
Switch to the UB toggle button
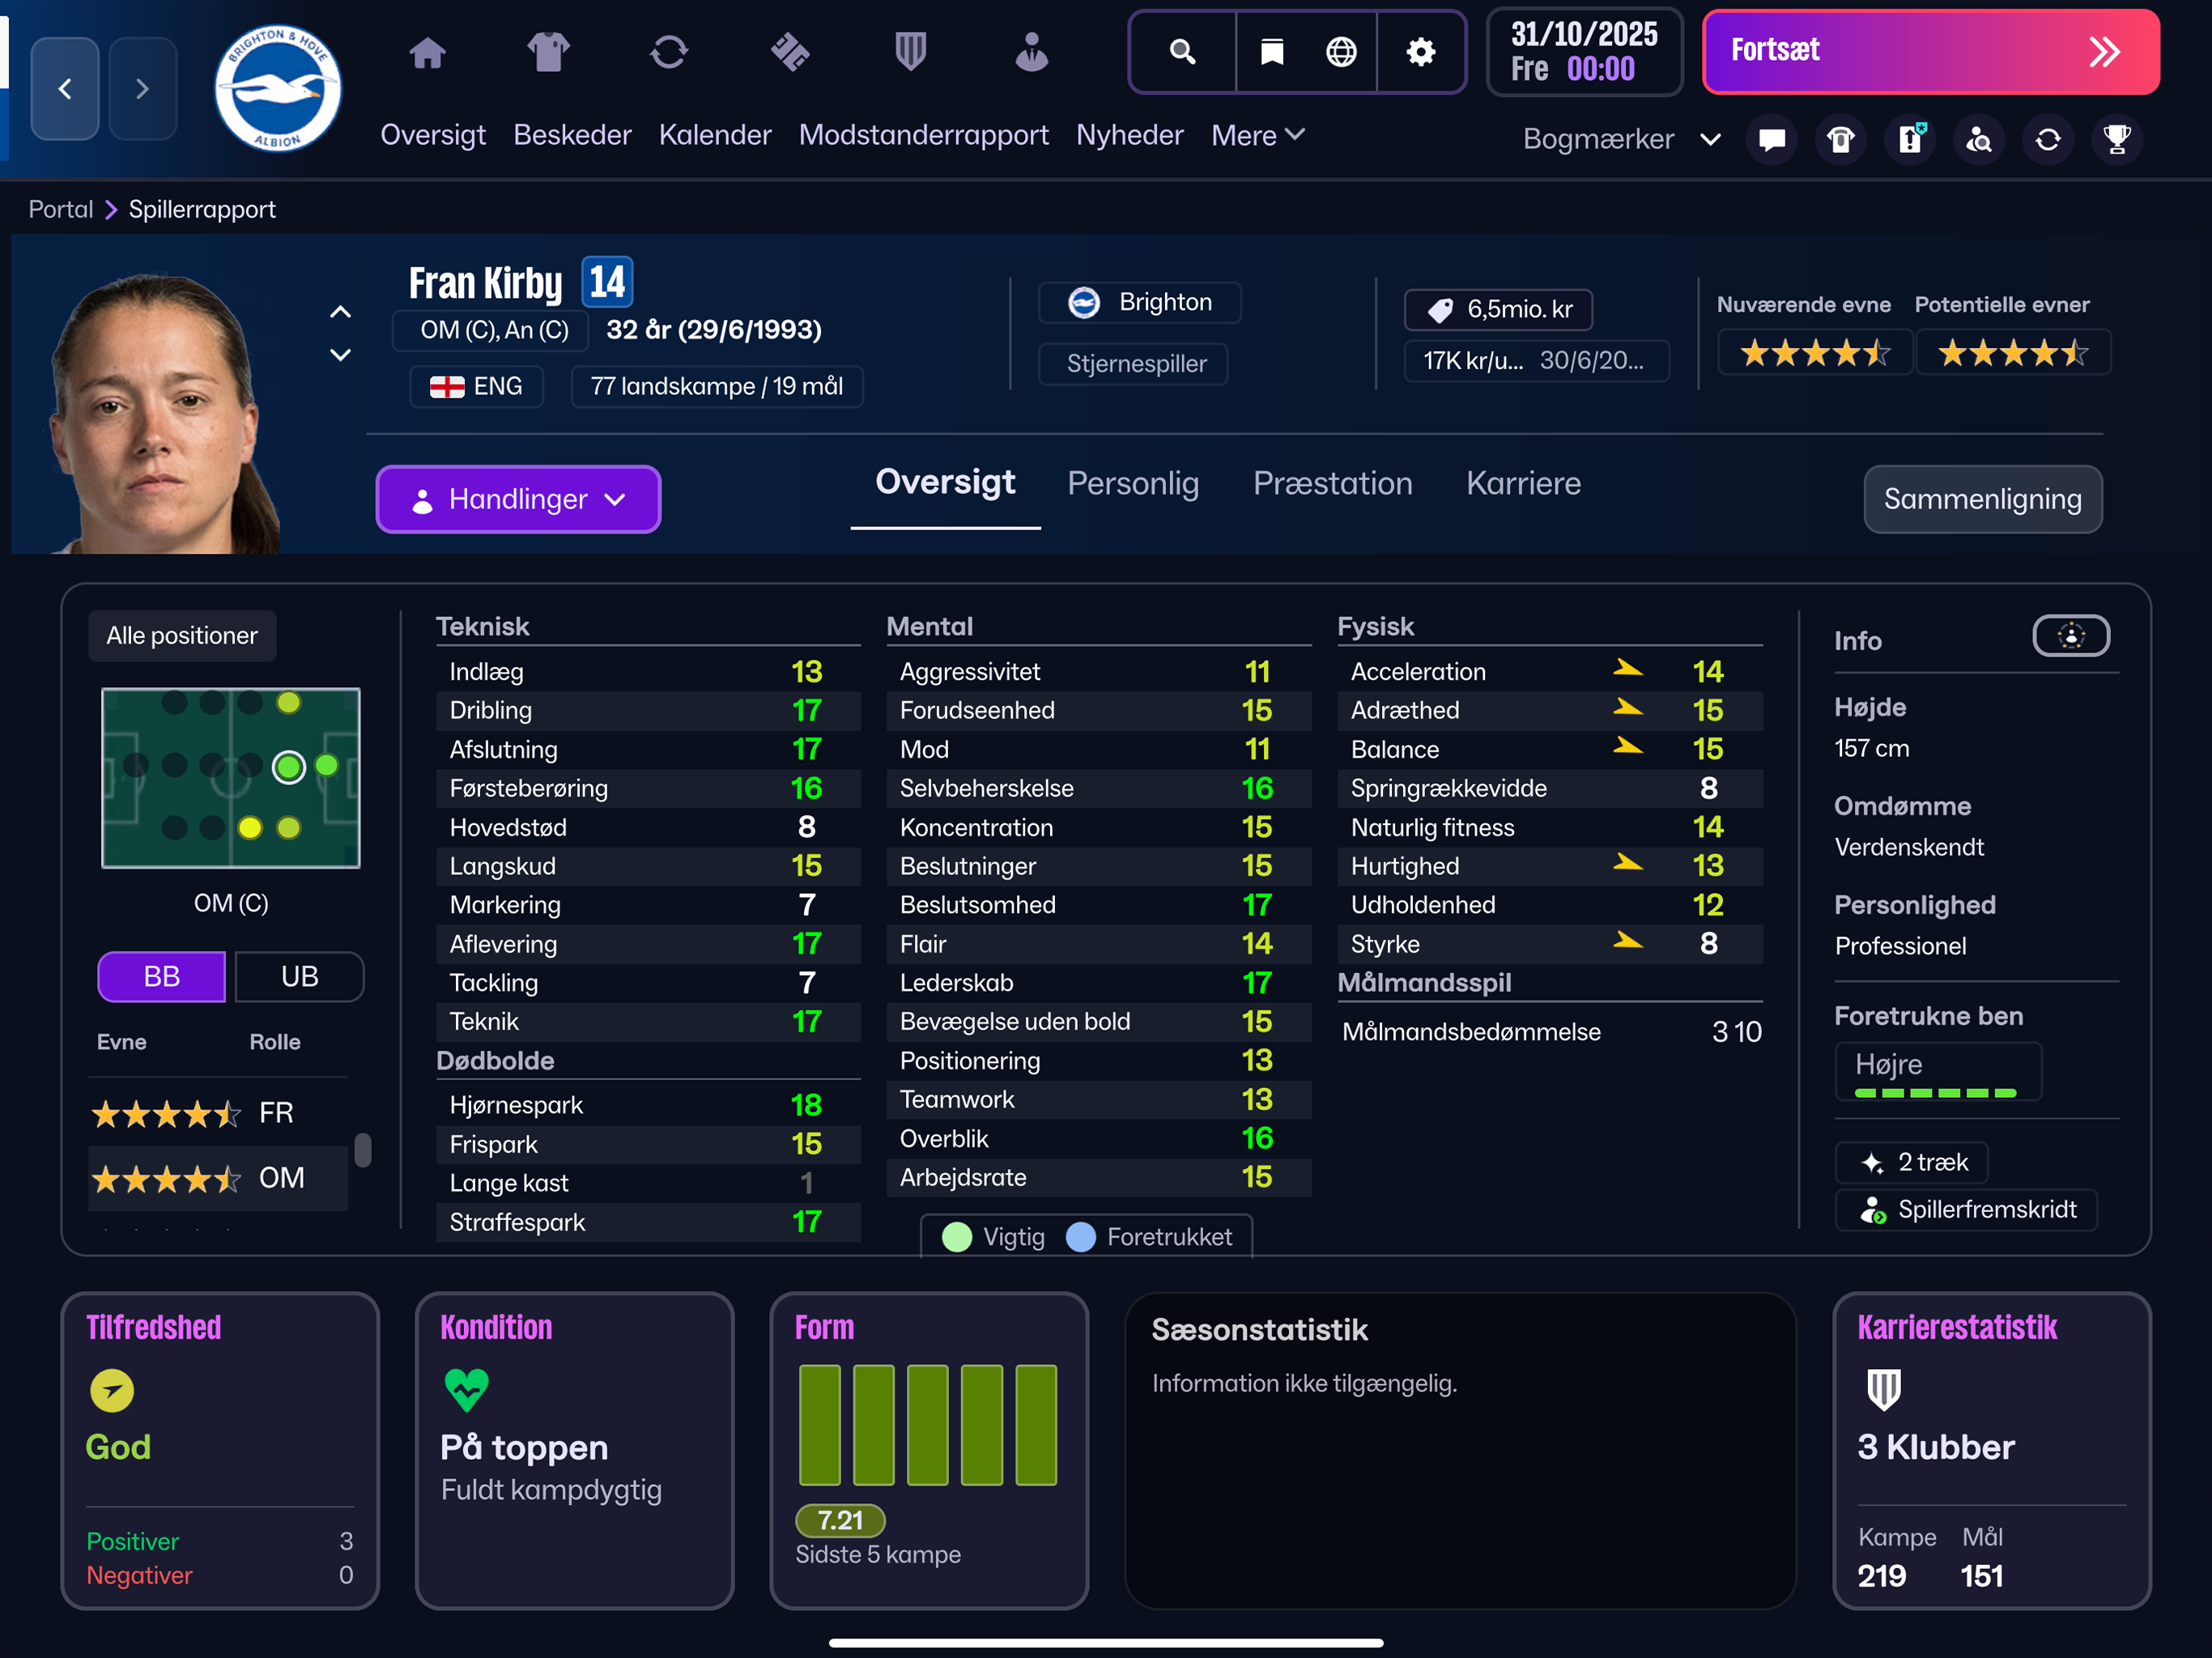pyautogui.click(x=298, y=976)
